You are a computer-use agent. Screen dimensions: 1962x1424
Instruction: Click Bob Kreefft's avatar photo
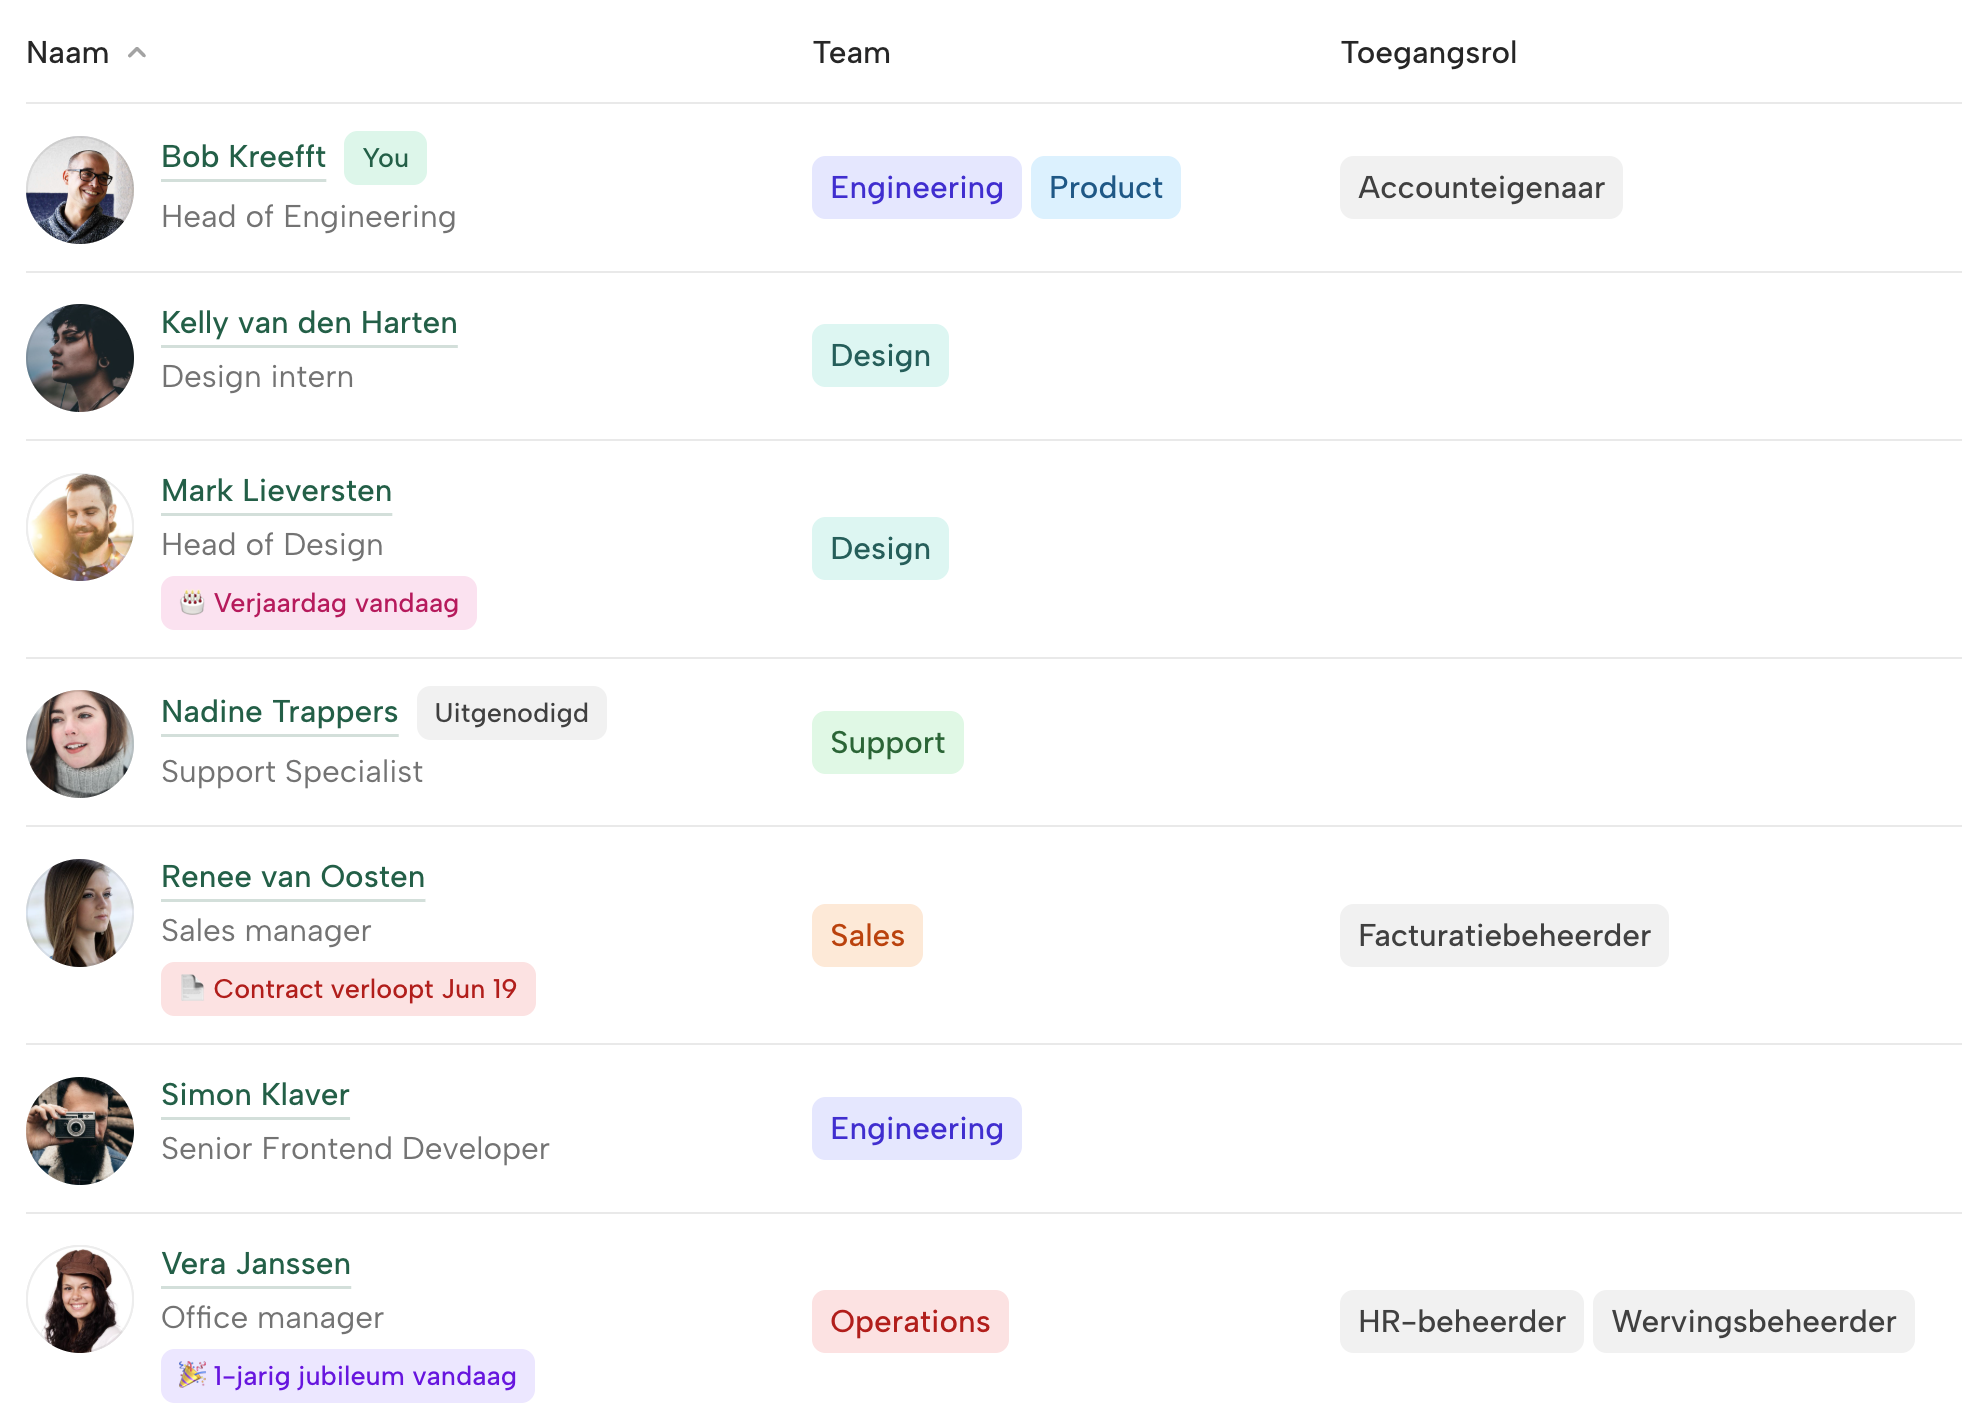click(80, 190)
